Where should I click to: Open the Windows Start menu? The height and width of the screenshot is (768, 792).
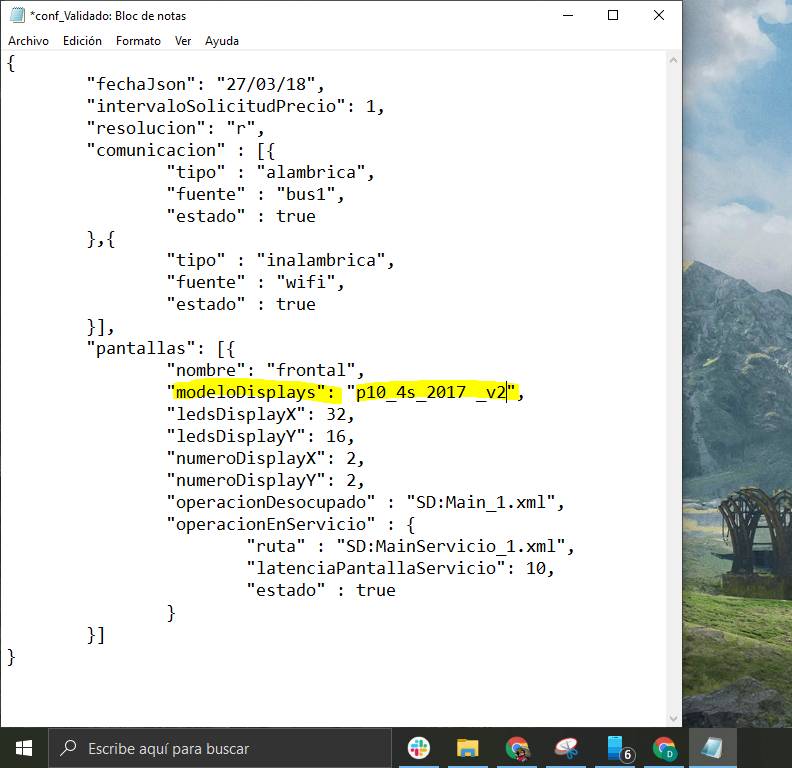coord(24,748)
